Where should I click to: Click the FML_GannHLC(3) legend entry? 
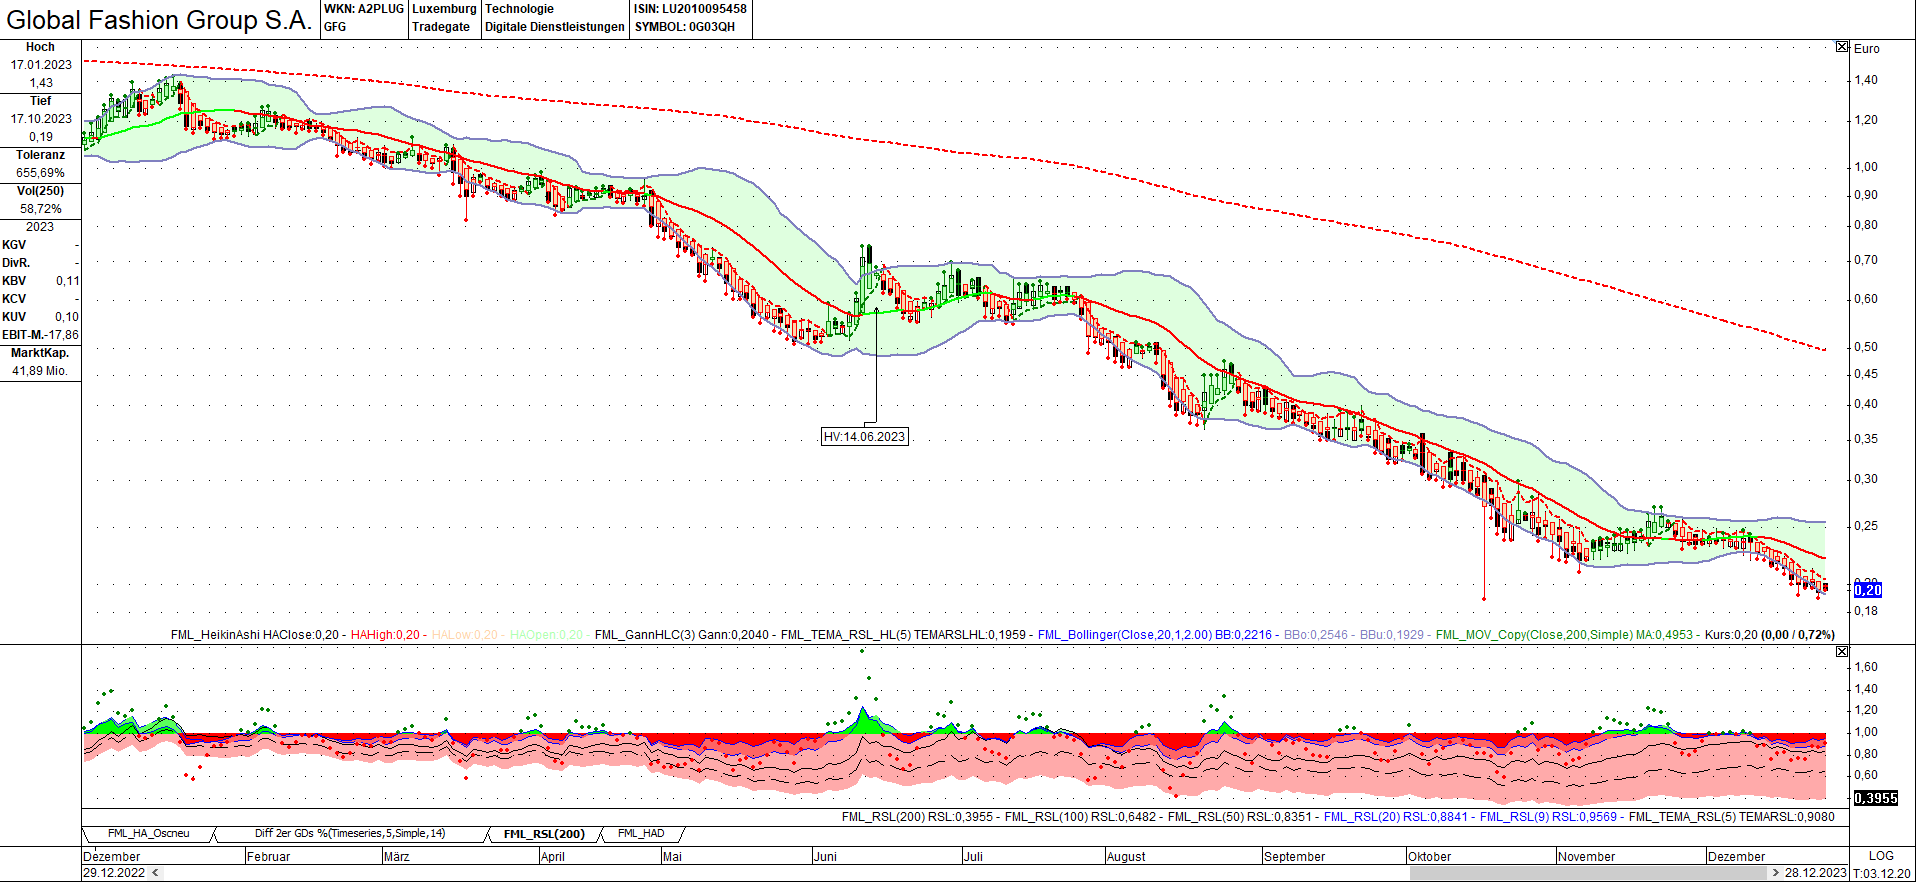pyautogui.click(x=682, y=635)
